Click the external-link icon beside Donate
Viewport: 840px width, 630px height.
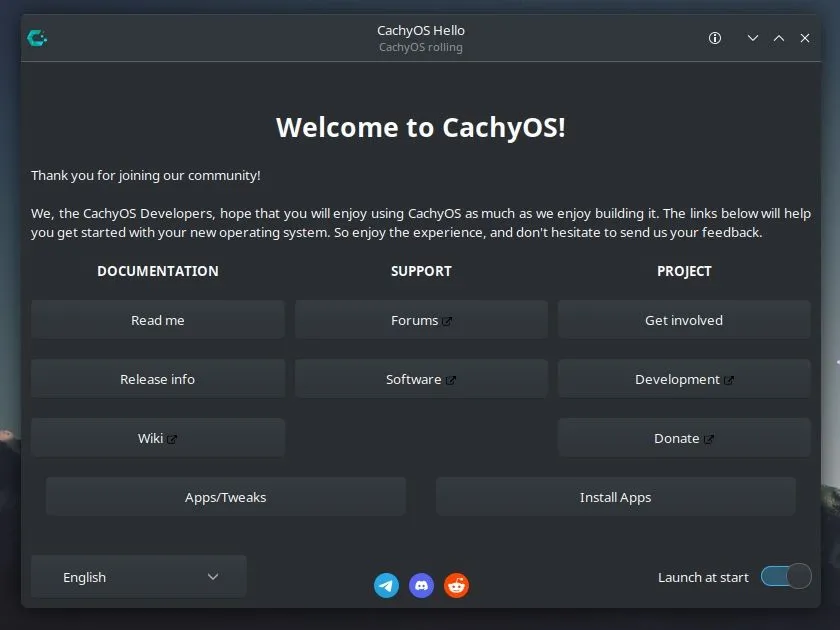pos(708,437)
